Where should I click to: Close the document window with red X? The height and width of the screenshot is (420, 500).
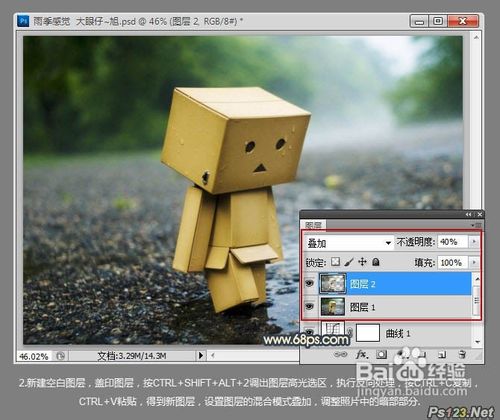pos(463,21)
